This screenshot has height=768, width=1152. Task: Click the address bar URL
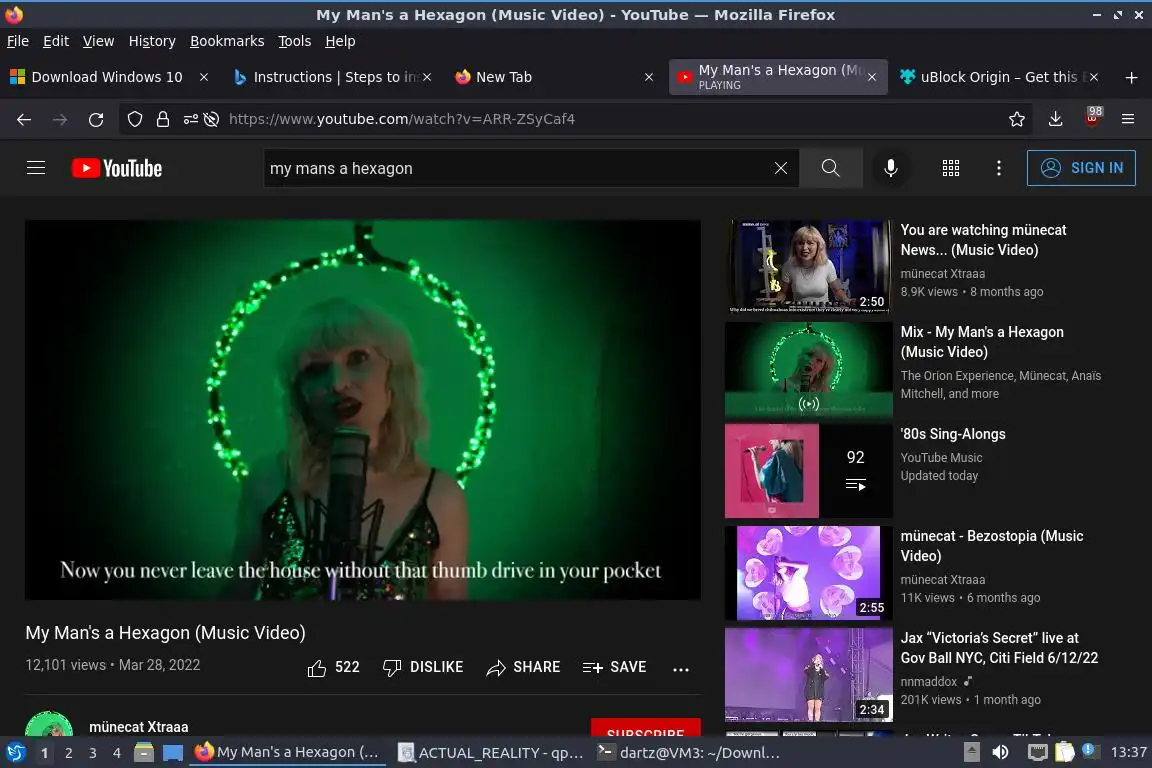(401, 119)
